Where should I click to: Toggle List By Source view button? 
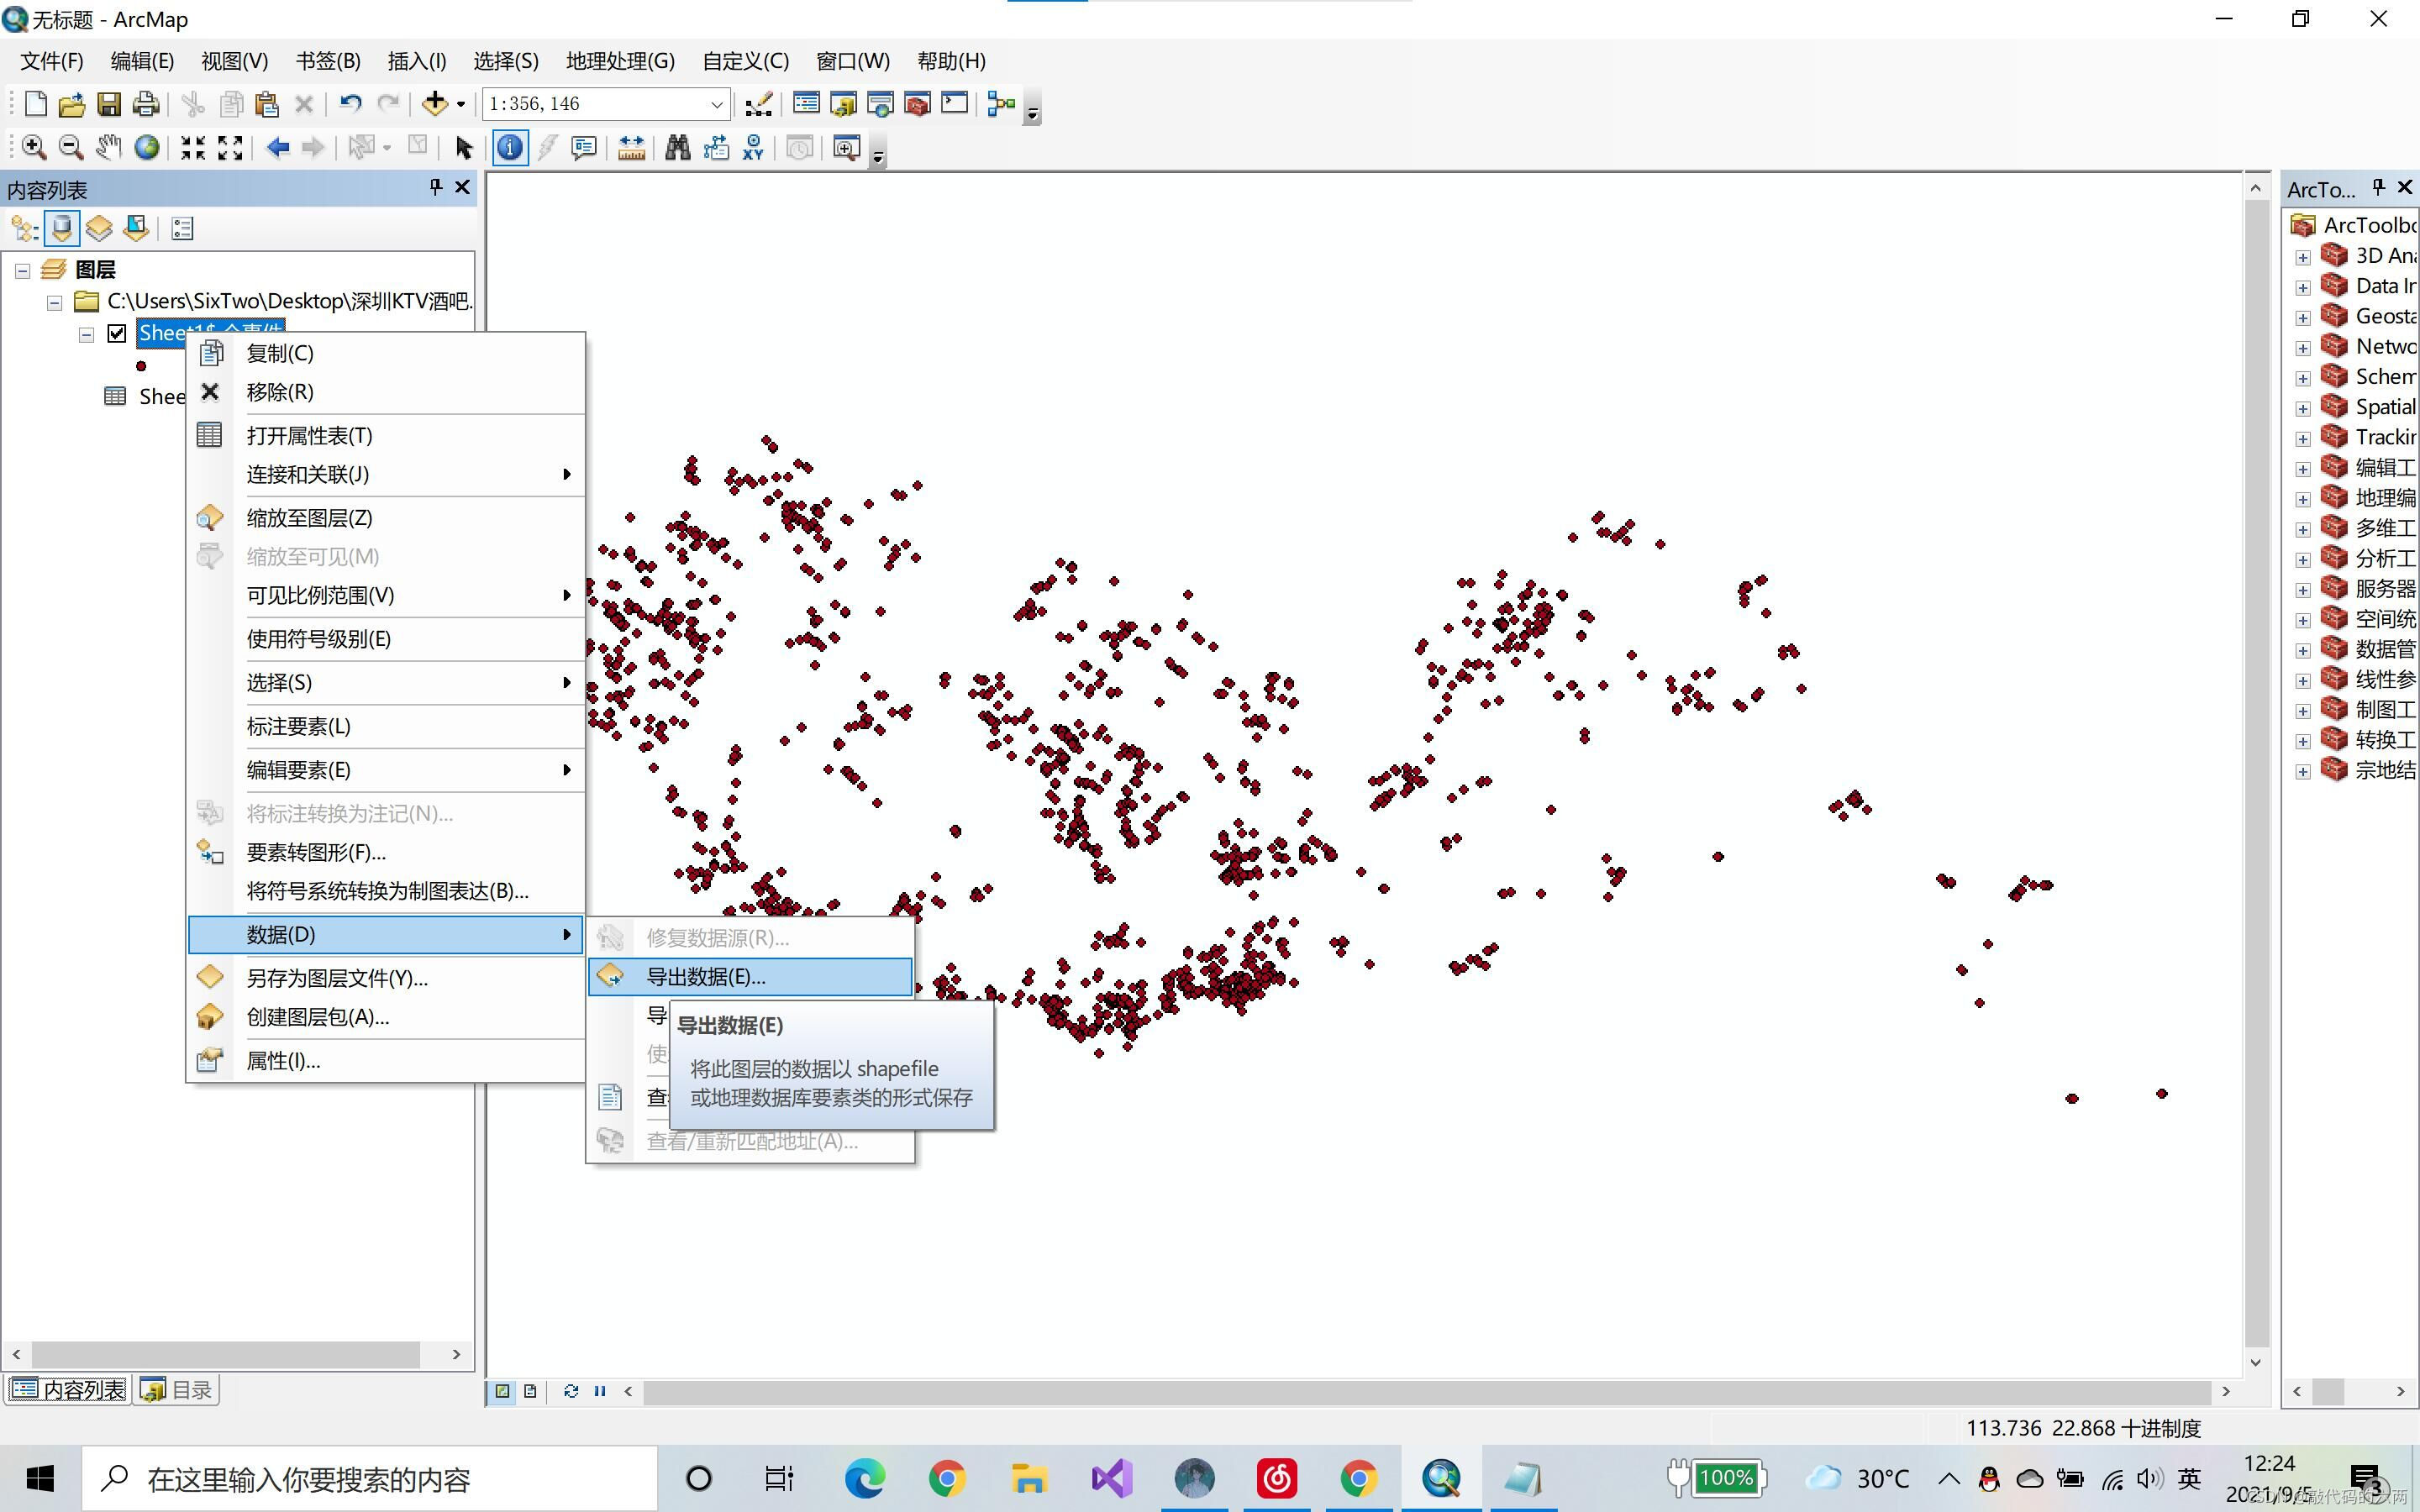pos(62,229)
